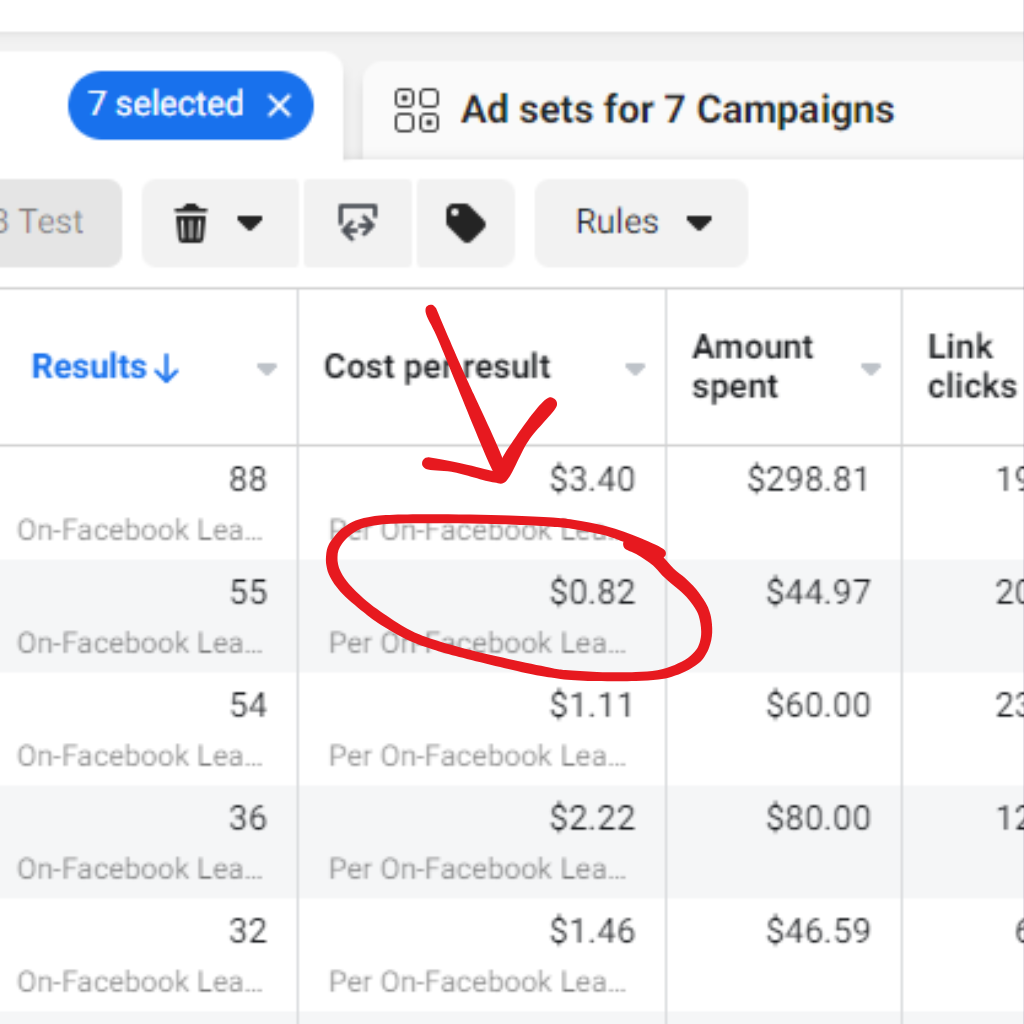This screenshot has height=1024, width=1024.
Task: Click the $2.22 cost per result cell
Action: (x=592, y=818)
